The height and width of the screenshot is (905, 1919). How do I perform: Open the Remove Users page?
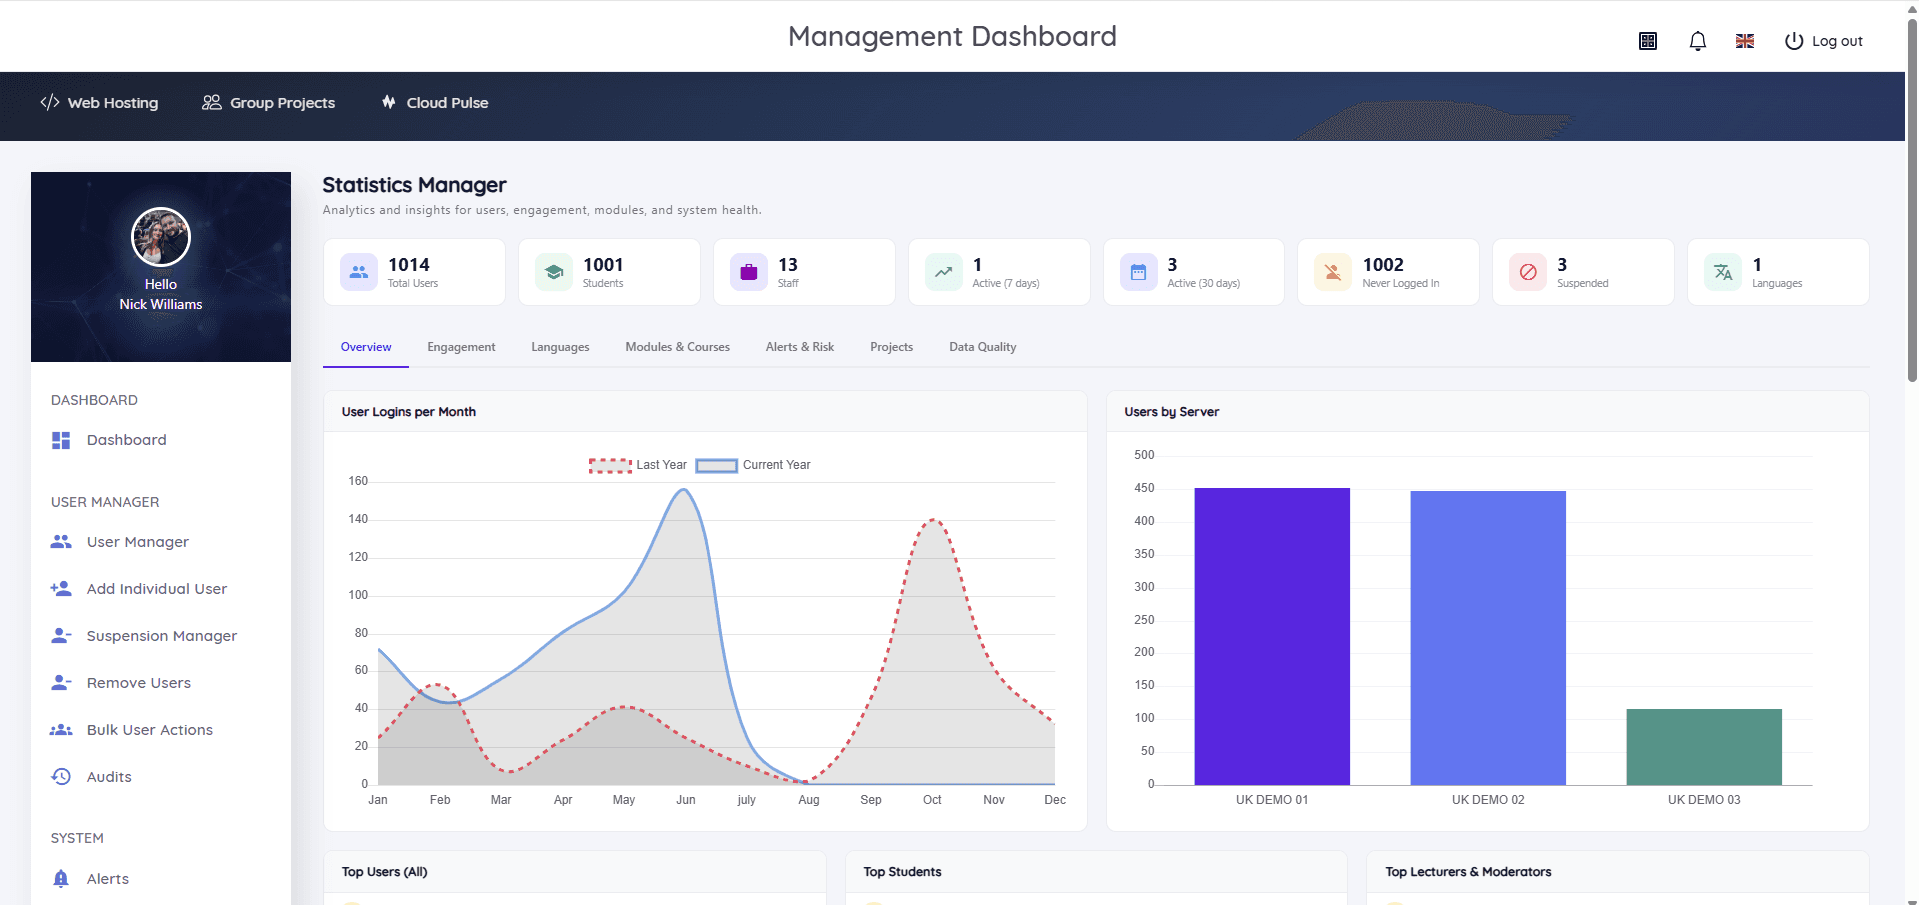click(x=139, y=683)
